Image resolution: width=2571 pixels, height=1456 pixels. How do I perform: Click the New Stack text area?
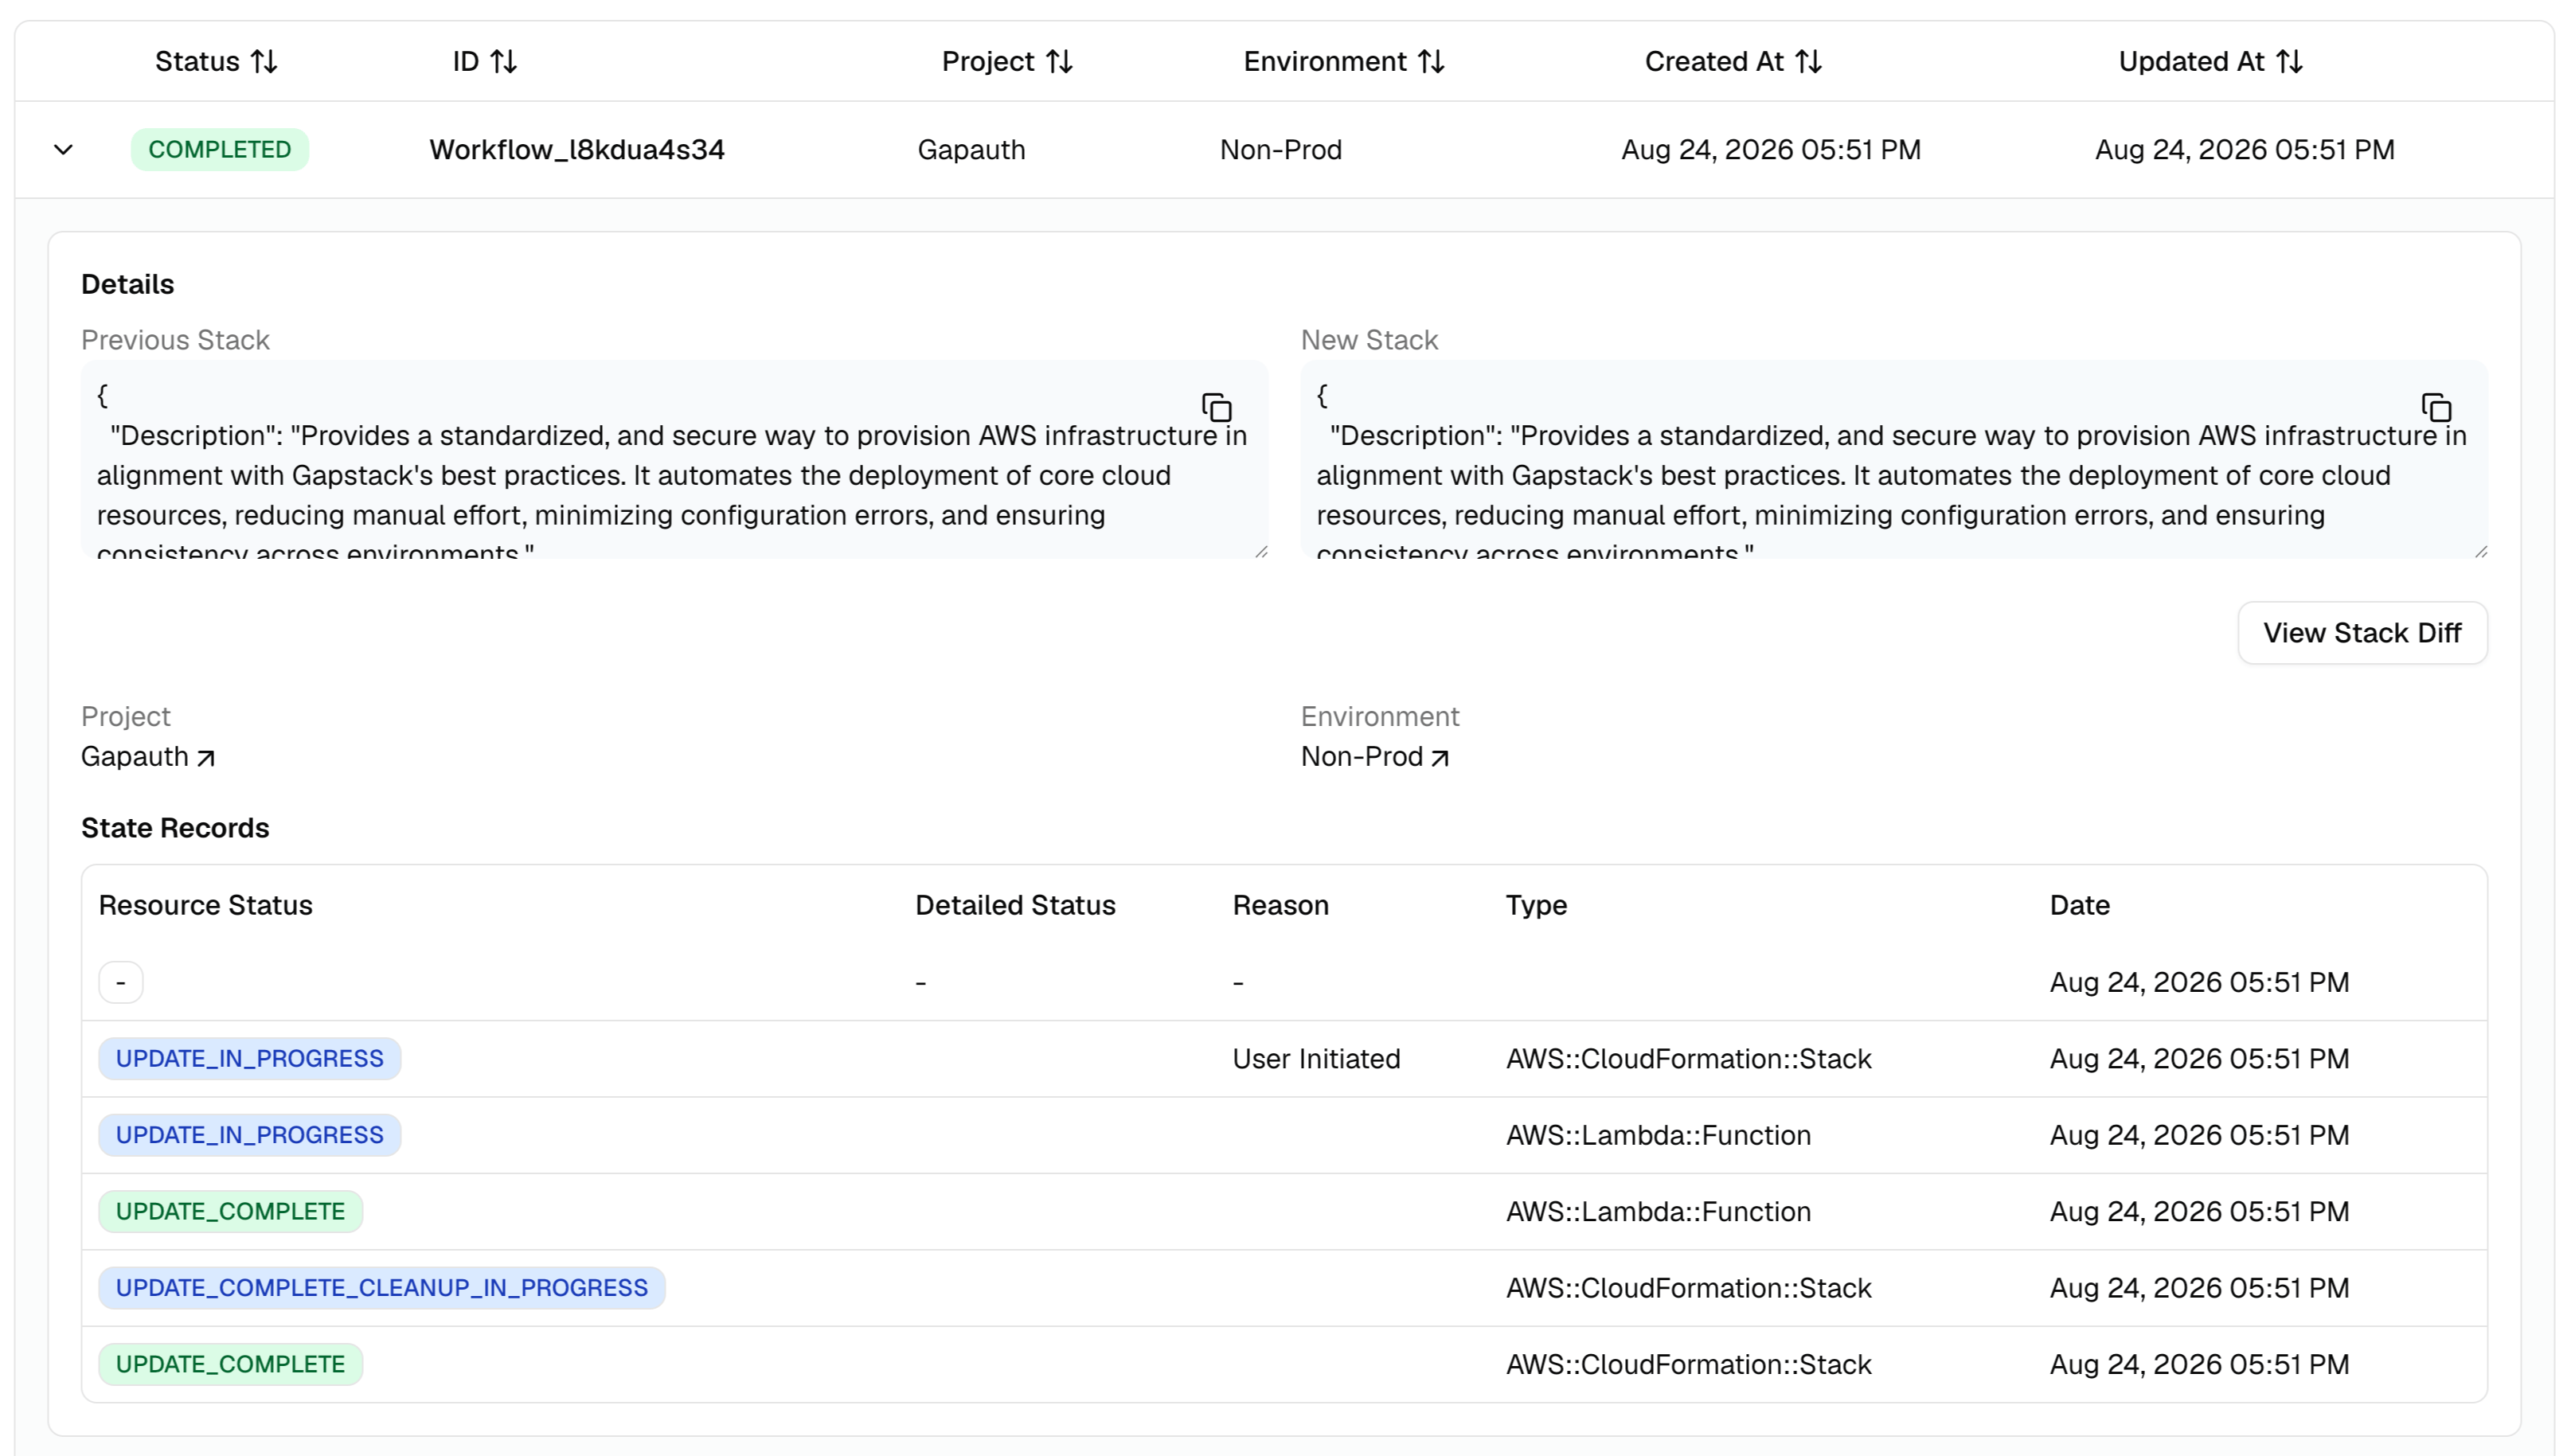point(1893,460)
